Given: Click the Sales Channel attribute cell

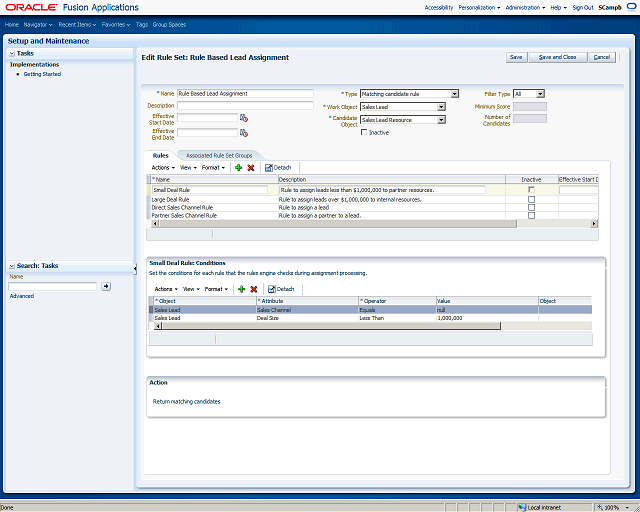Looking at the screenshot, I should 307,310.
